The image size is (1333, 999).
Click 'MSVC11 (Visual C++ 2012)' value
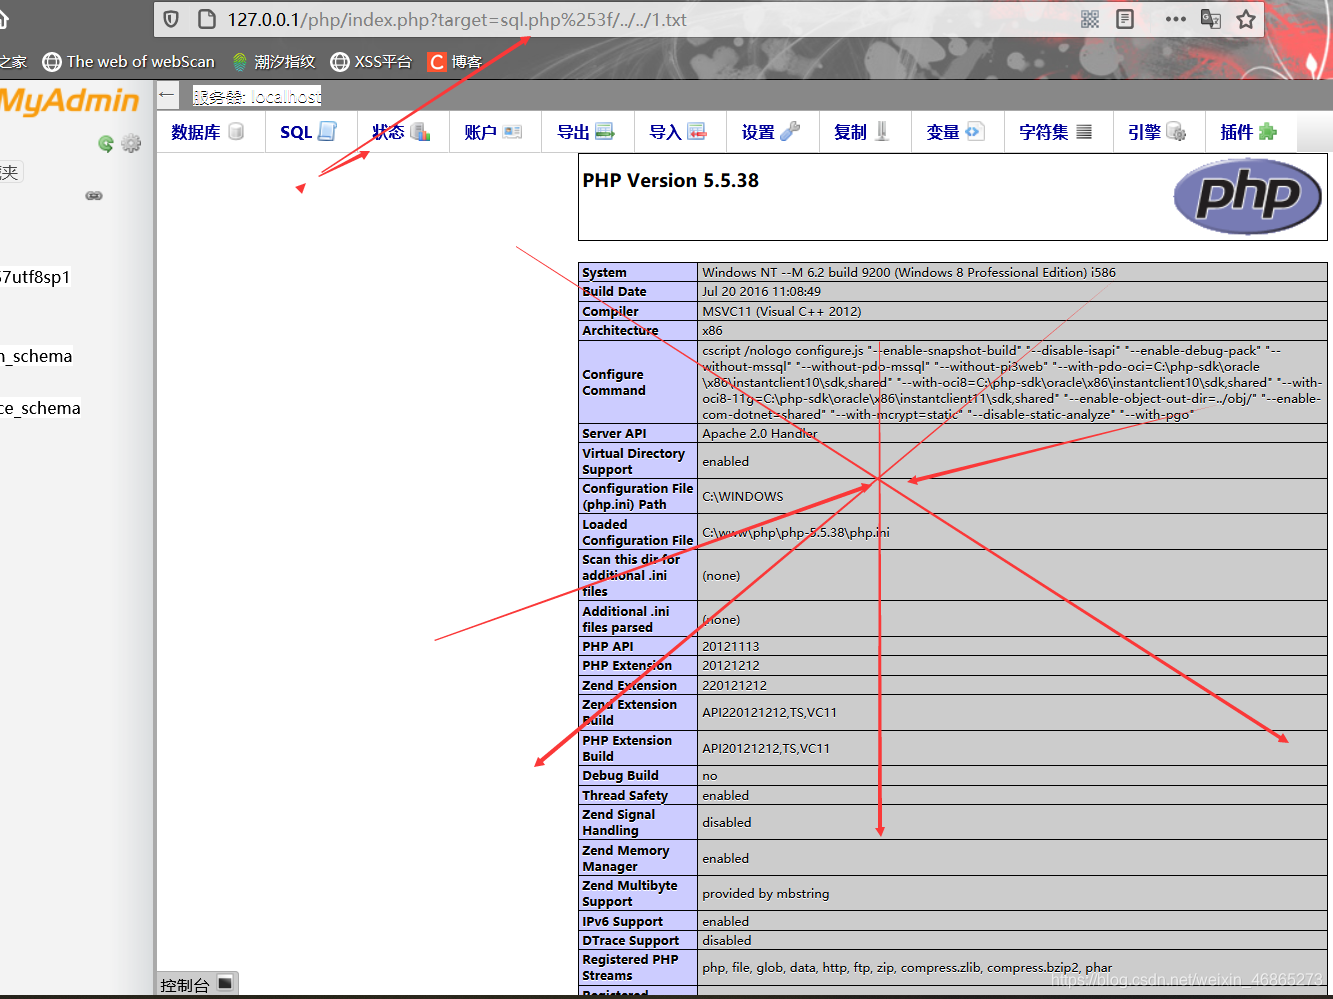pos(782,312)
